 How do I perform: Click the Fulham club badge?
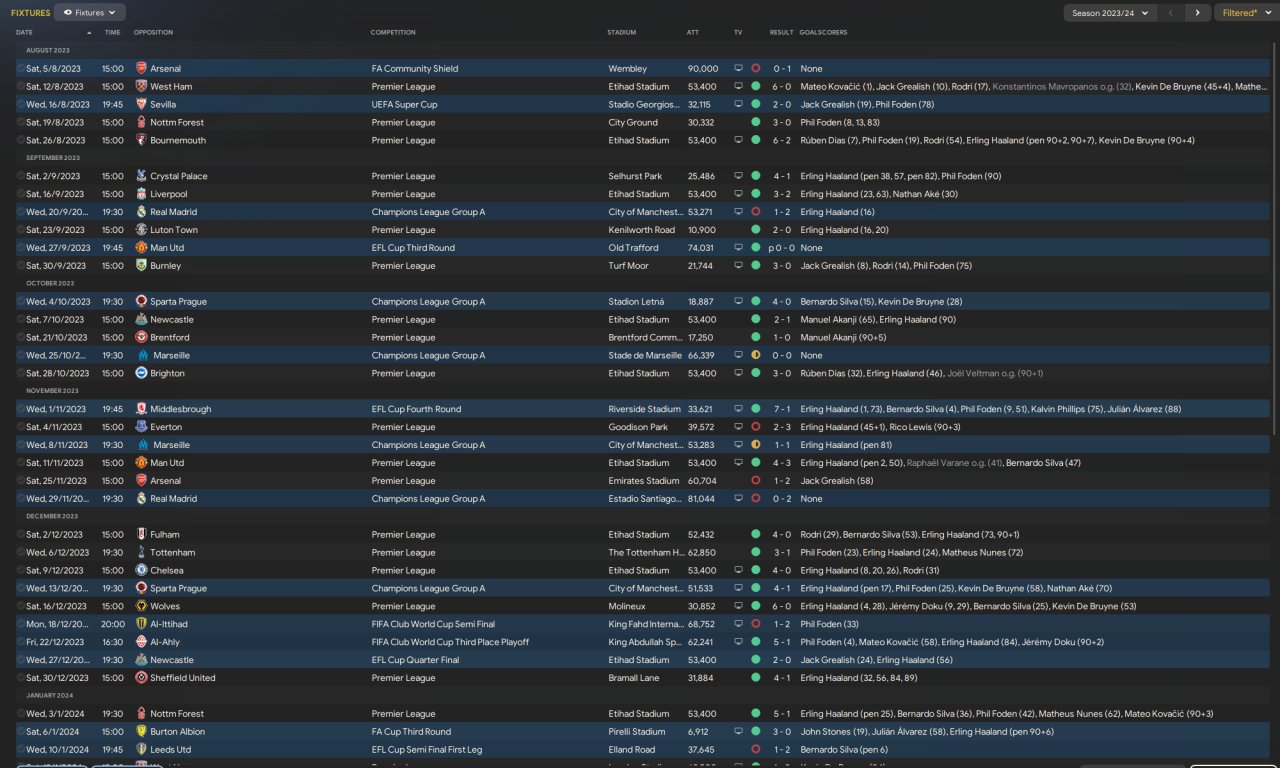pos(141,535)
